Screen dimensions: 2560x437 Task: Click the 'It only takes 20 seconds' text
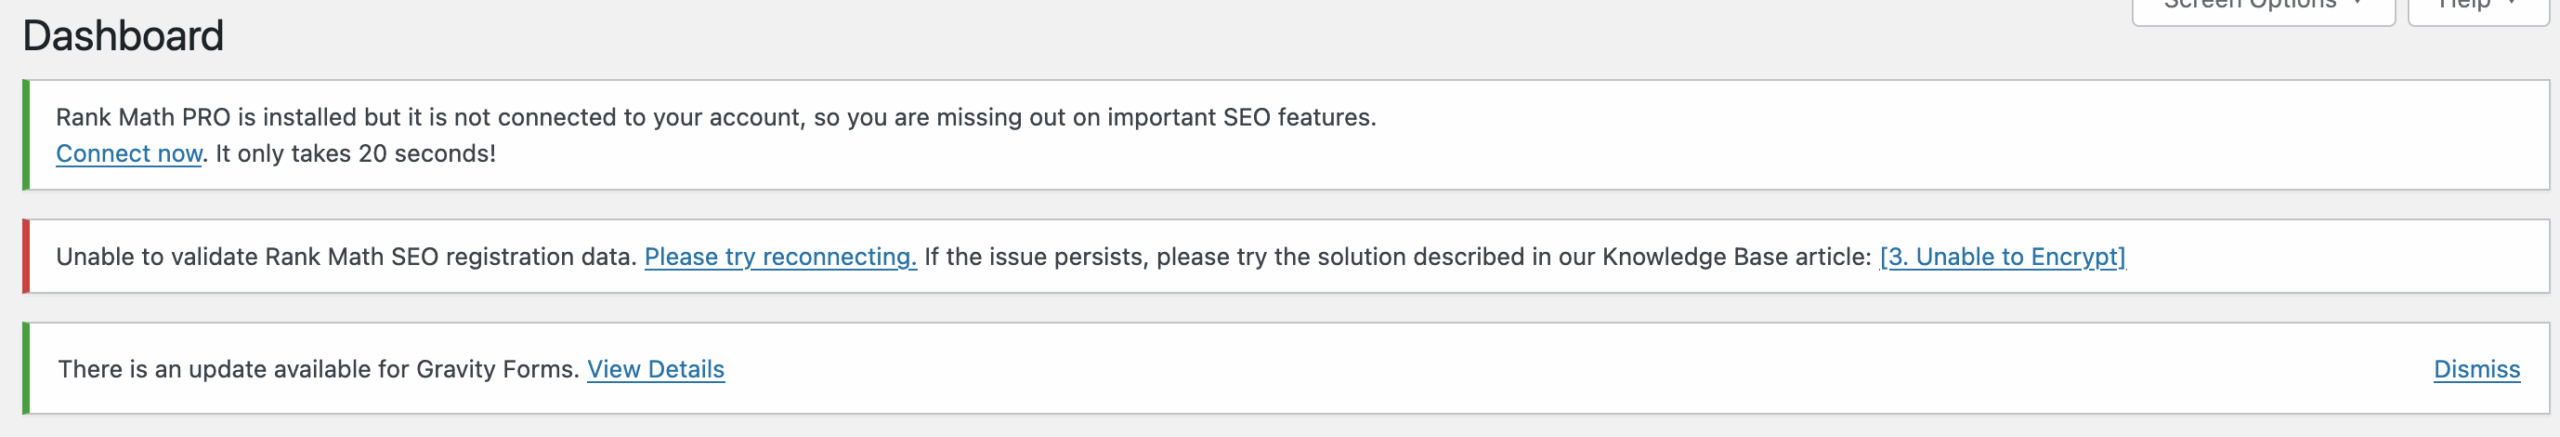click(355, 154)
